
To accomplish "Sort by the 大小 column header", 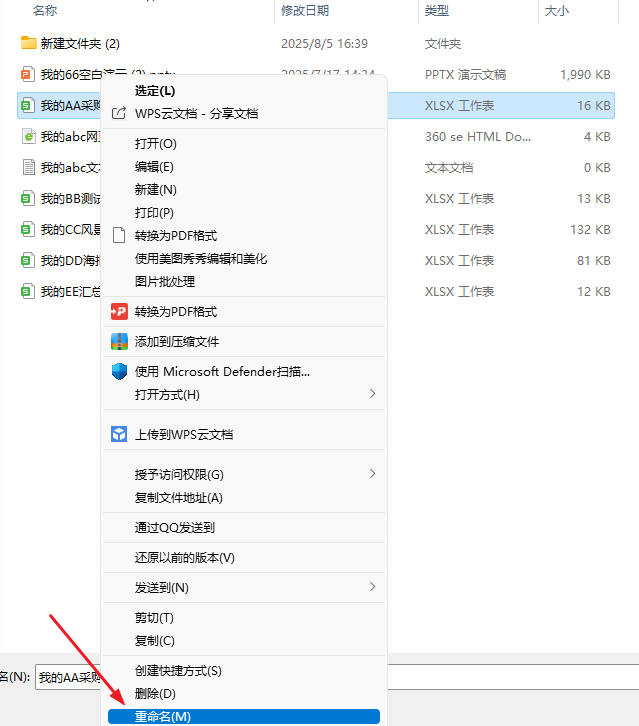I will tap(557, 10).
